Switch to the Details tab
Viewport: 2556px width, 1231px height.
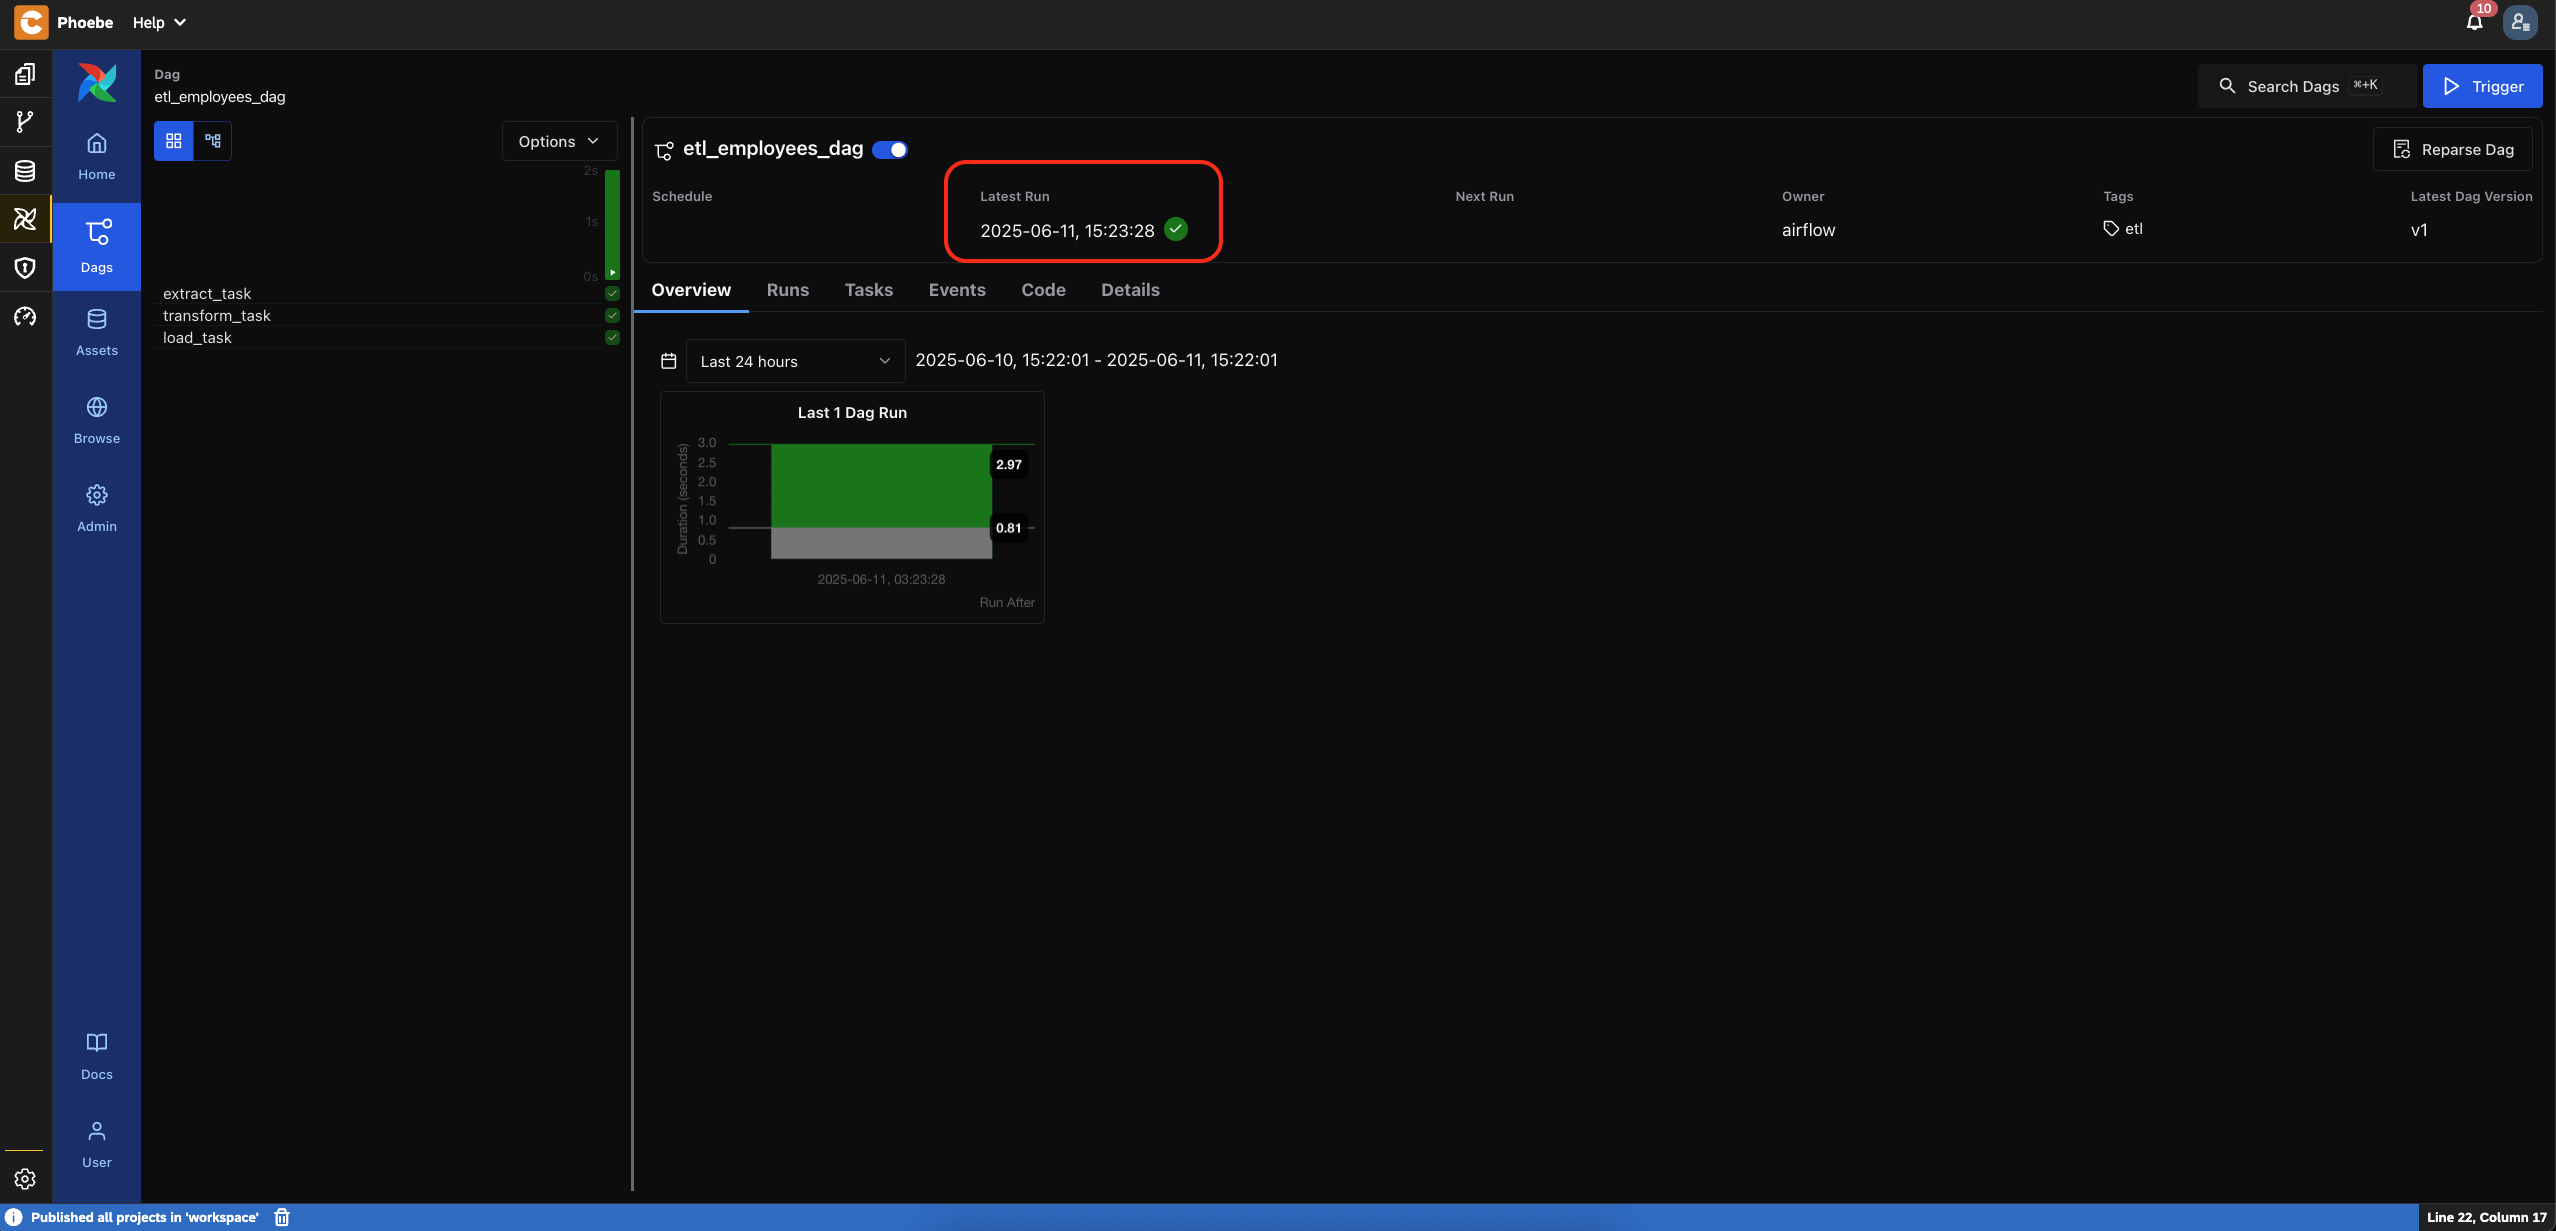pos(1130,290)
